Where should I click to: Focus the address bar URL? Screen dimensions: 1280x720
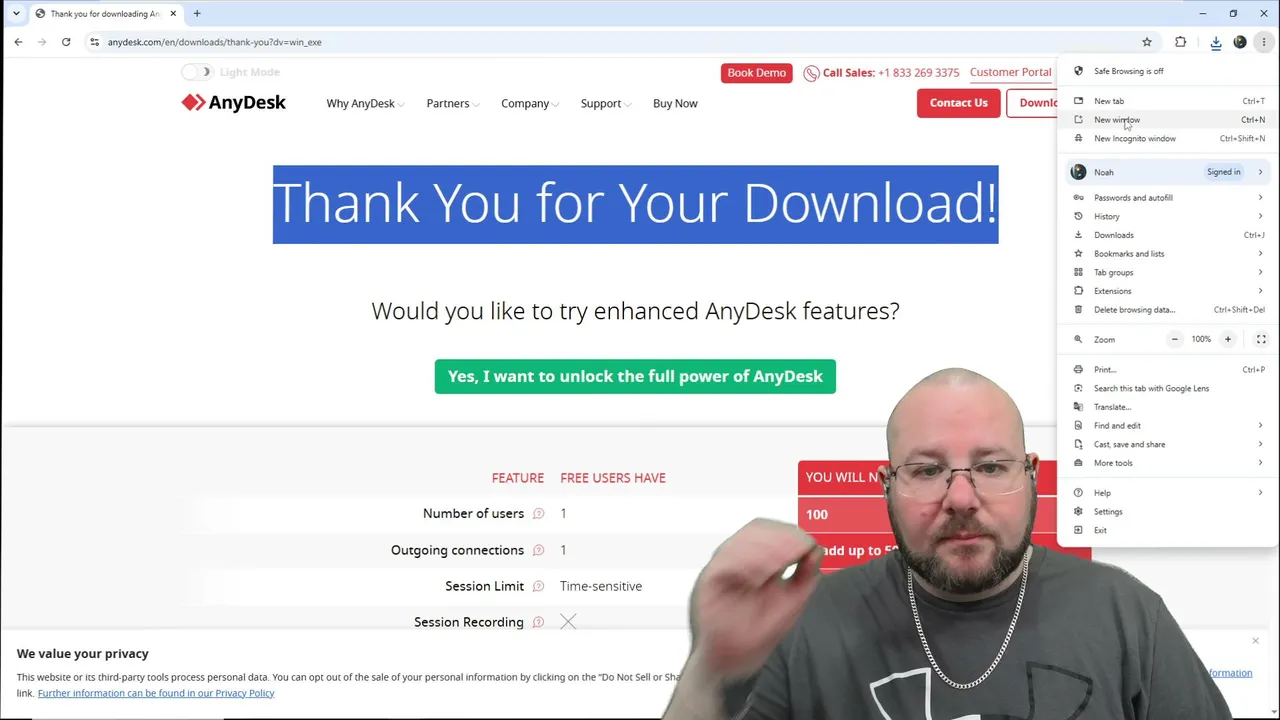click(214, 42)
